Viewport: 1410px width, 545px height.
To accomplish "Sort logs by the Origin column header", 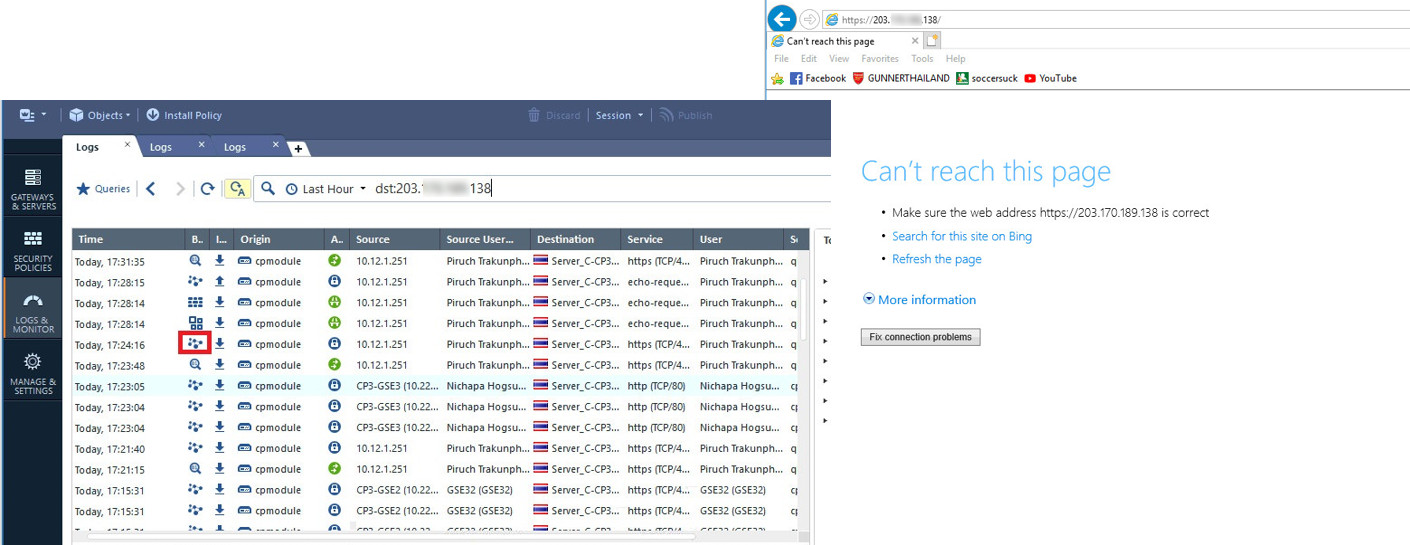I will (x=280, y=239).
